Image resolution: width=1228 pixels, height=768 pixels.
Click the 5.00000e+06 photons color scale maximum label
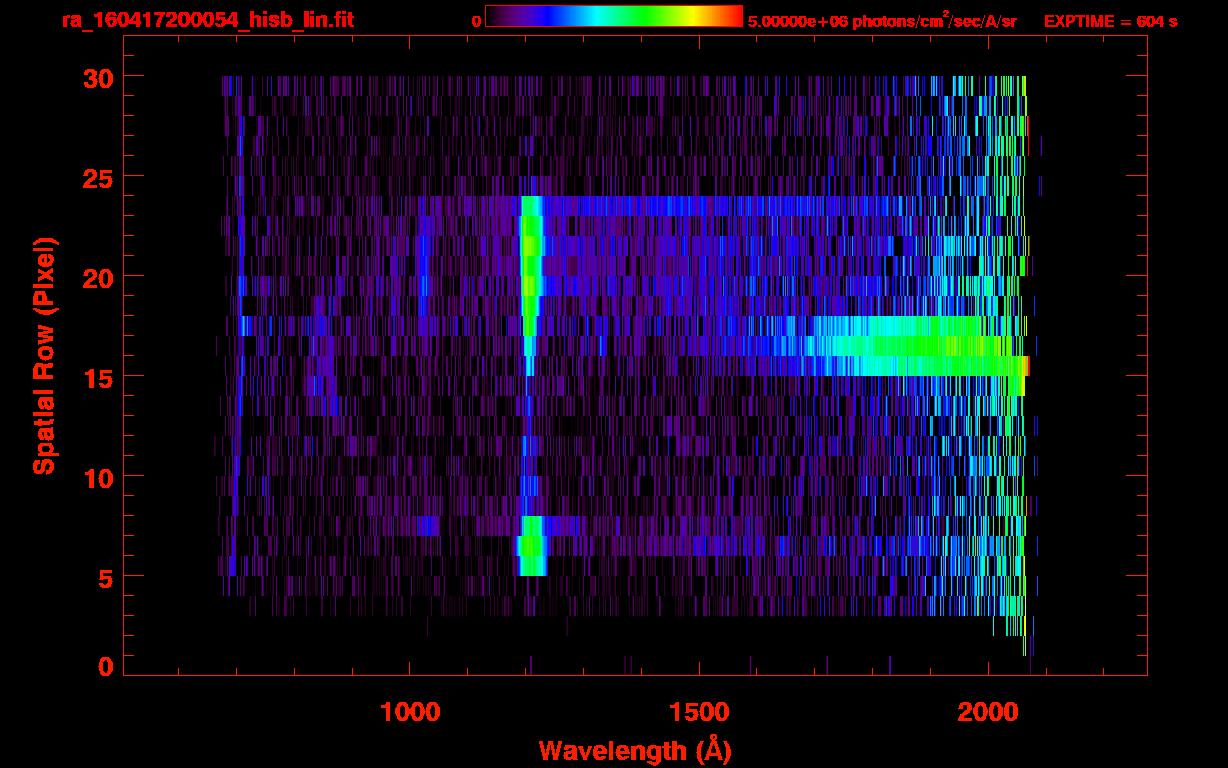pos(882,21)
